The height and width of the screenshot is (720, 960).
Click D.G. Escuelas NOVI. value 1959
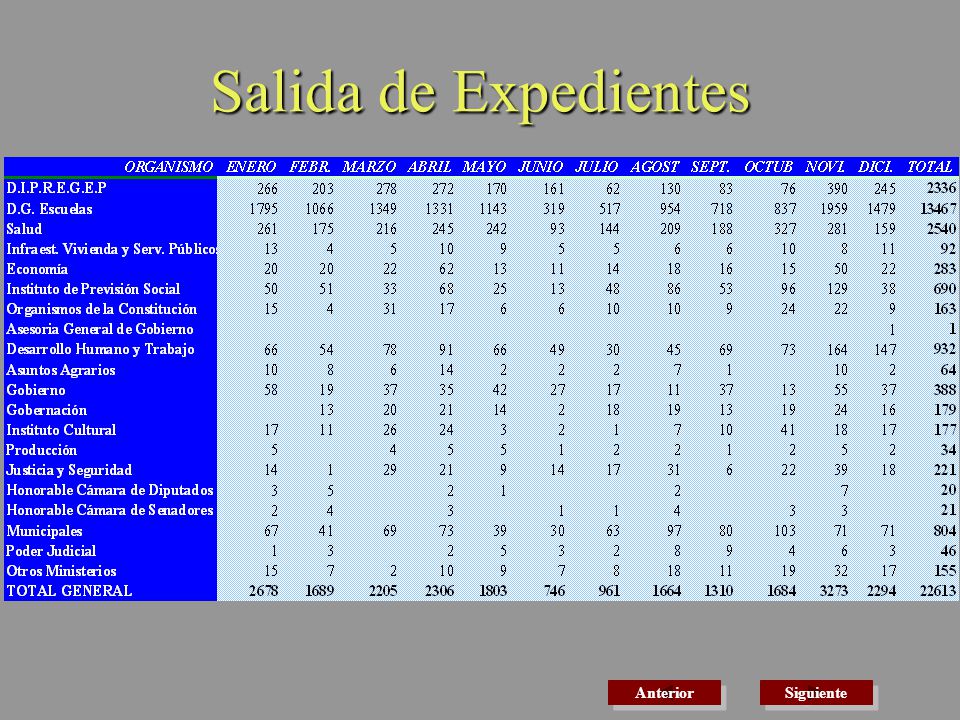point(834,209)
